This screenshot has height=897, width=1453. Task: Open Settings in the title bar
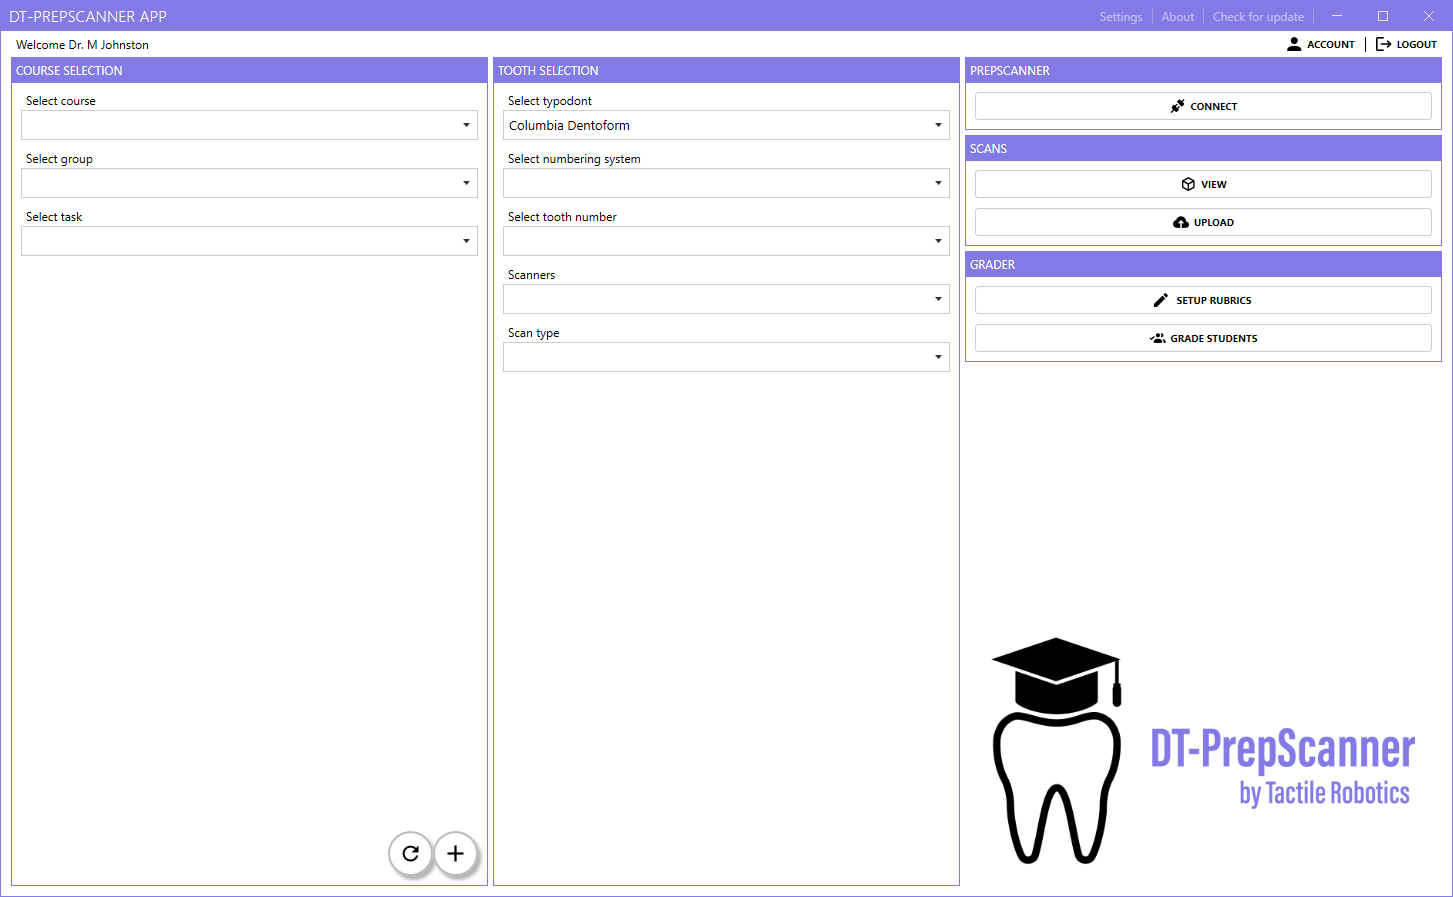(x=1121, y=17)
